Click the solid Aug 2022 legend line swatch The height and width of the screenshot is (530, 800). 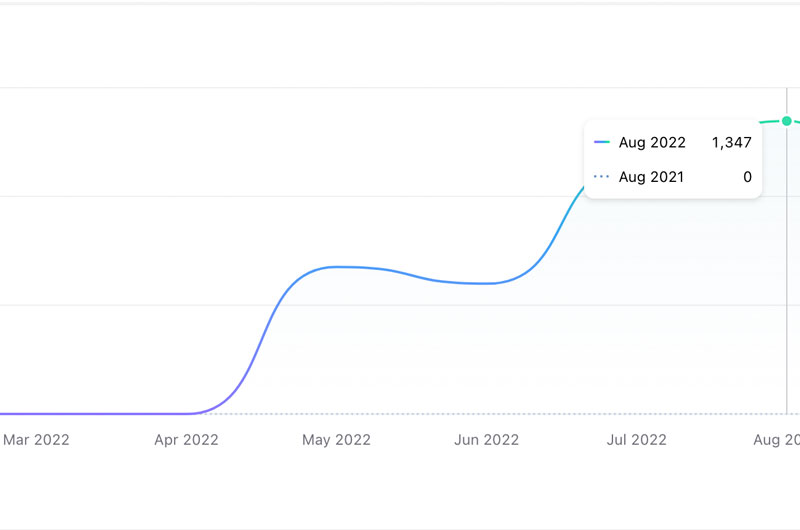tap(601, 143)
